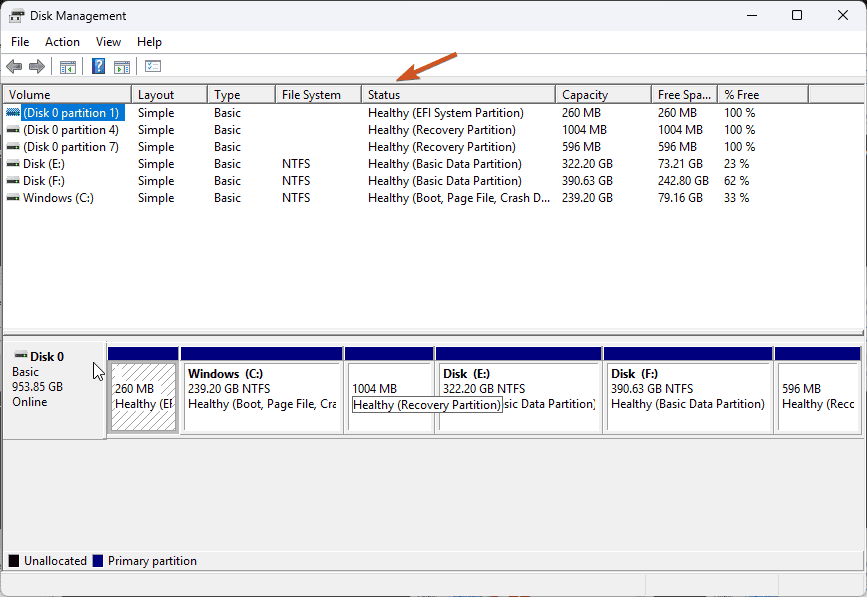Image resolution: width=867 pixels, height=597 pixels.
Task: Click drive icon beside Disk 0 partition 4
Action: [x=13, y=130]
